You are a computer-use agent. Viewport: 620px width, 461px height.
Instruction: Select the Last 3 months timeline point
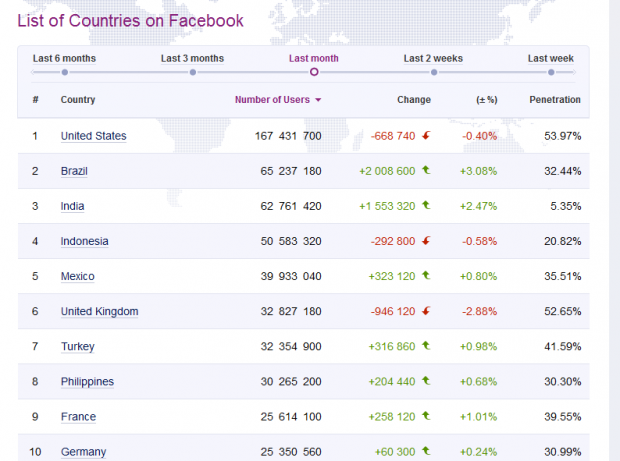(192, 72)
